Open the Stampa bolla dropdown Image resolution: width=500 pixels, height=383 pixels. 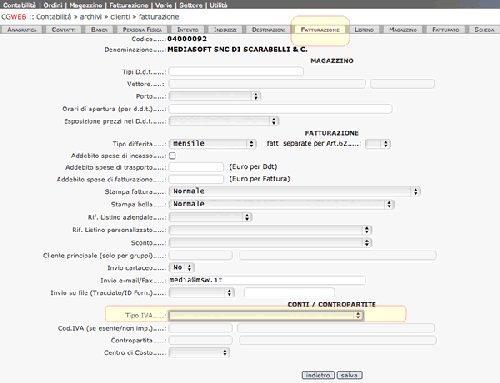282,204
